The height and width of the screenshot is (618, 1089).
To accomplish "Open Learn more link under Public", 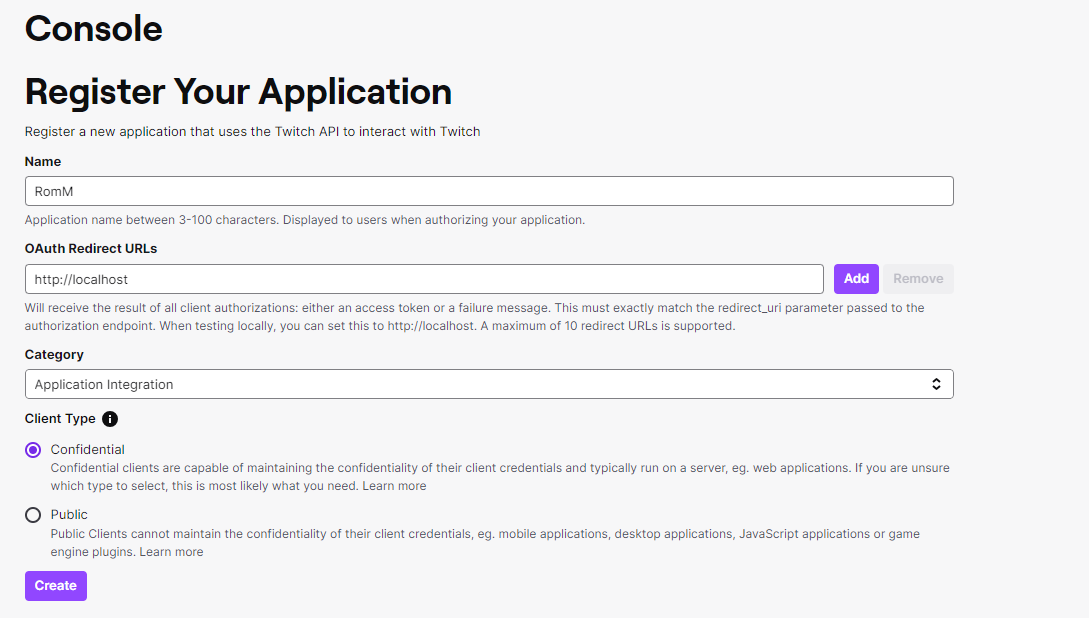I will 171,552.
